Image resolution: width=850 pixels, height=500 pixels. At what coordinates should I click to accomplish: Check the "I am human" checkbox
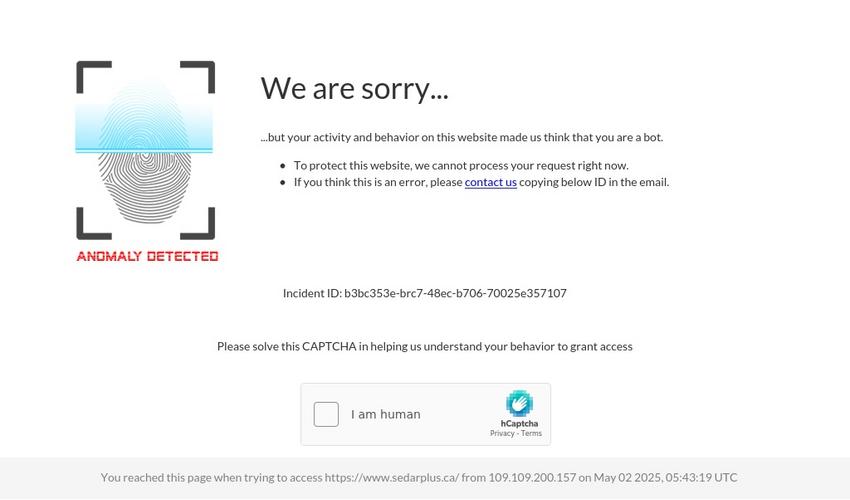tap(326, 414)
